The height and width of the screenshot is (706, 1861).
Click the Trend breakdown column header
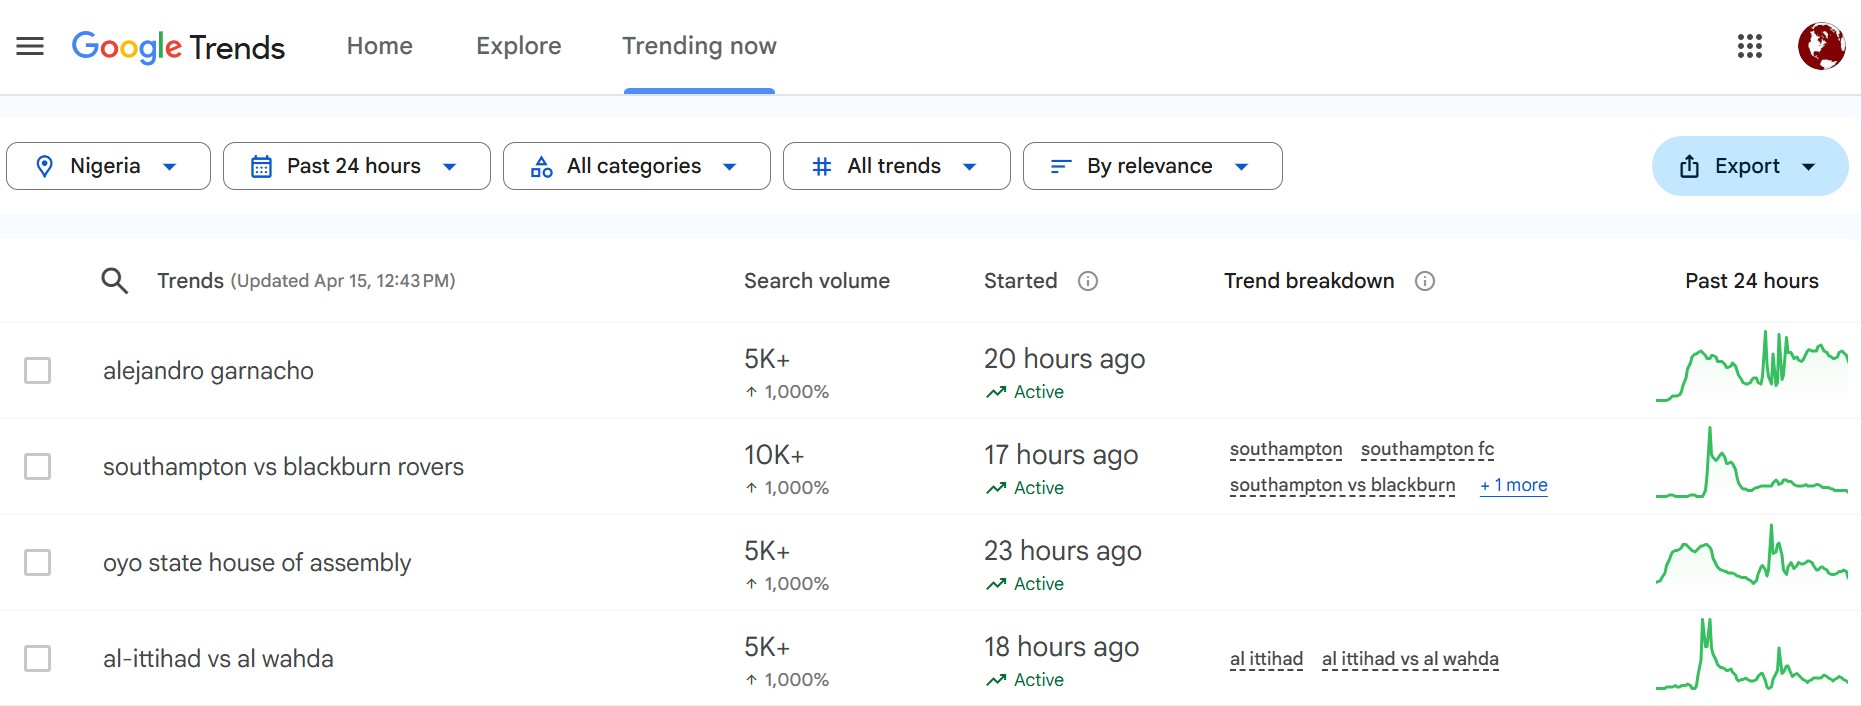coord(1309,281)
